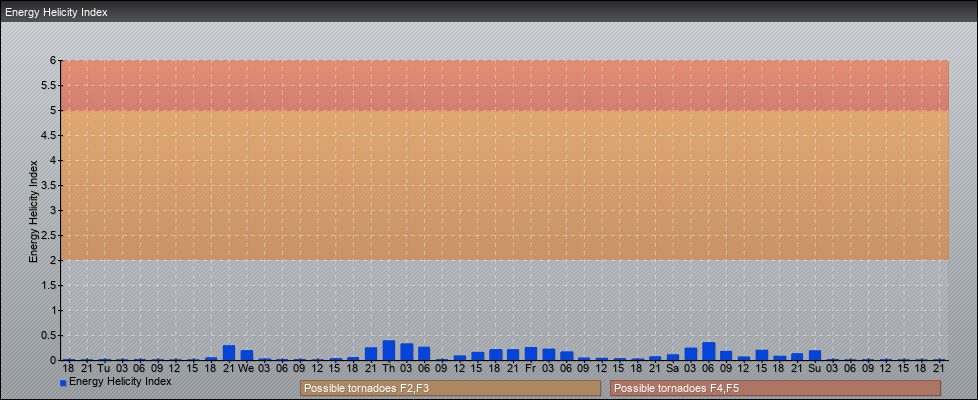This screenshot has width=978, height=400.
Task: Click the vertical Energy Helicity Index axis title
Action: [x=34, y=211]
